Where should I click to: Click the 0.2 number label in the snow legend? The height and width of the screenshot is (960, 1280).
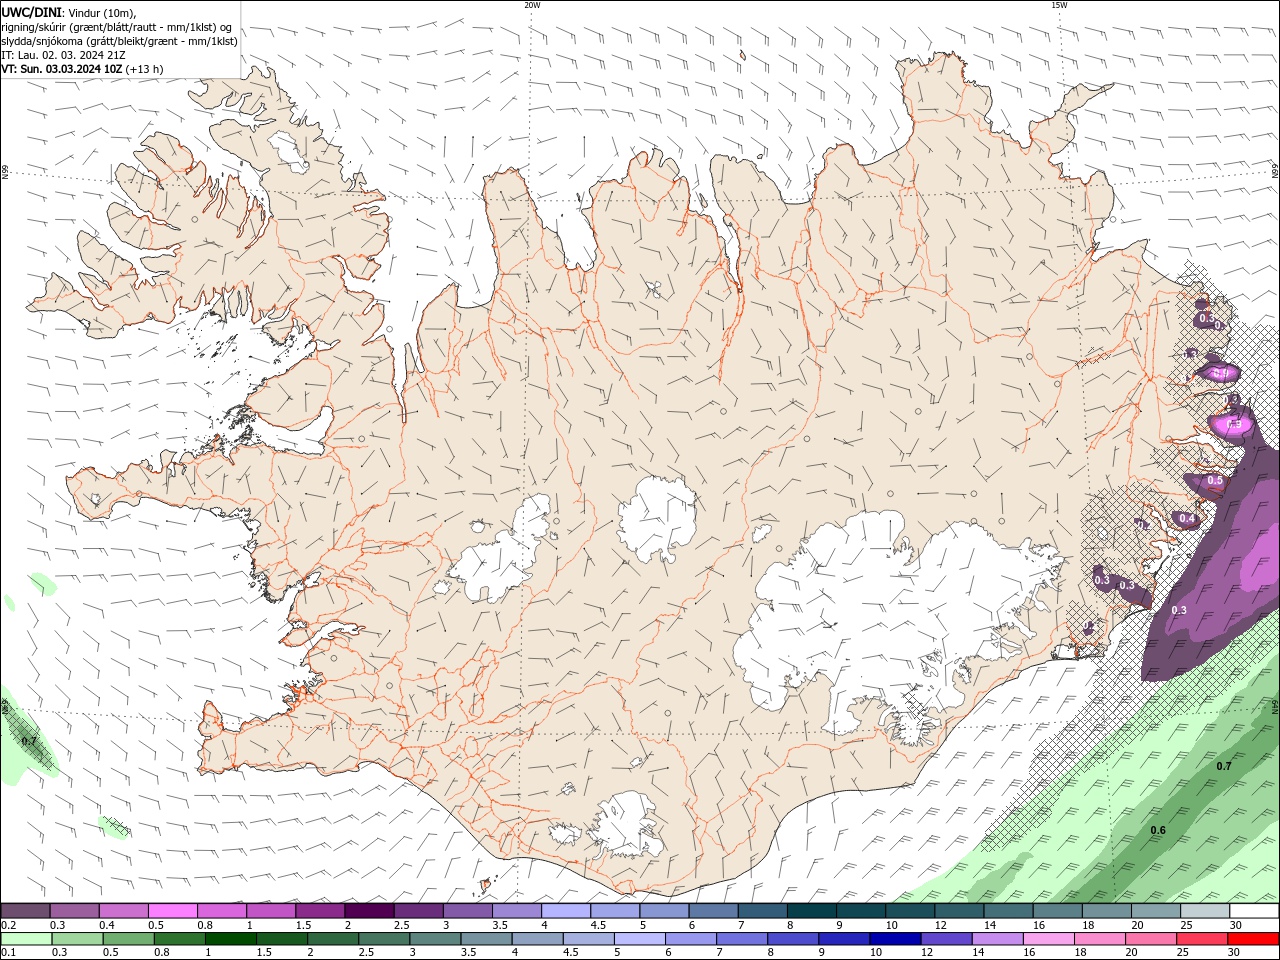(9, 925)
